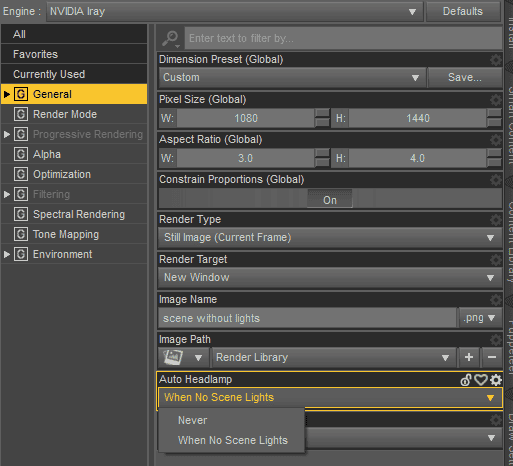The image size is (513, 466).
Task: Select the Favorites category
Action: [74, 54]
